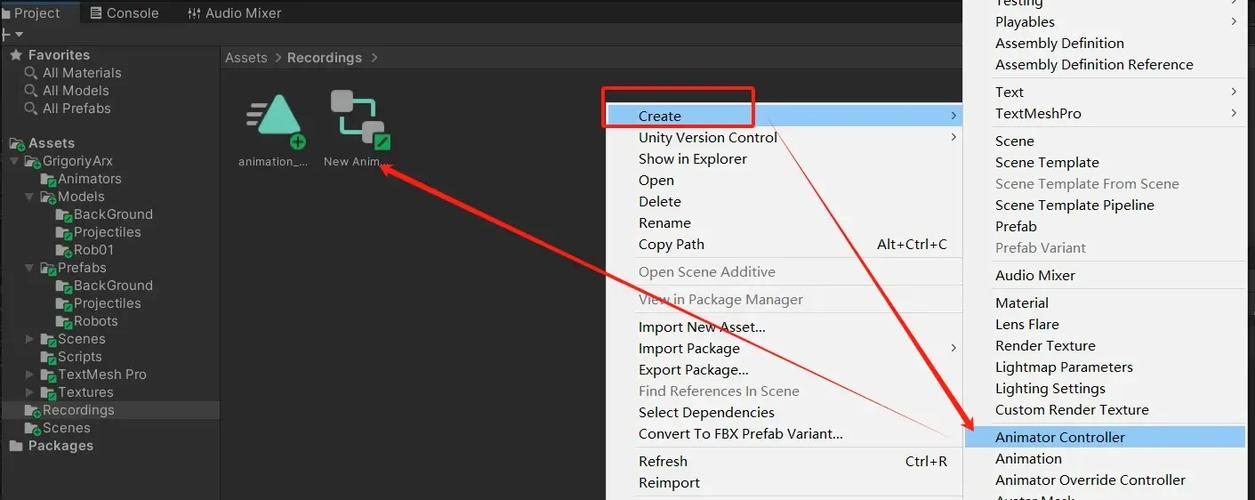1255x500 pixels.
Task: Expand the Scenes folder under GrigoriyArx
Action: click(x=30, y=339)
